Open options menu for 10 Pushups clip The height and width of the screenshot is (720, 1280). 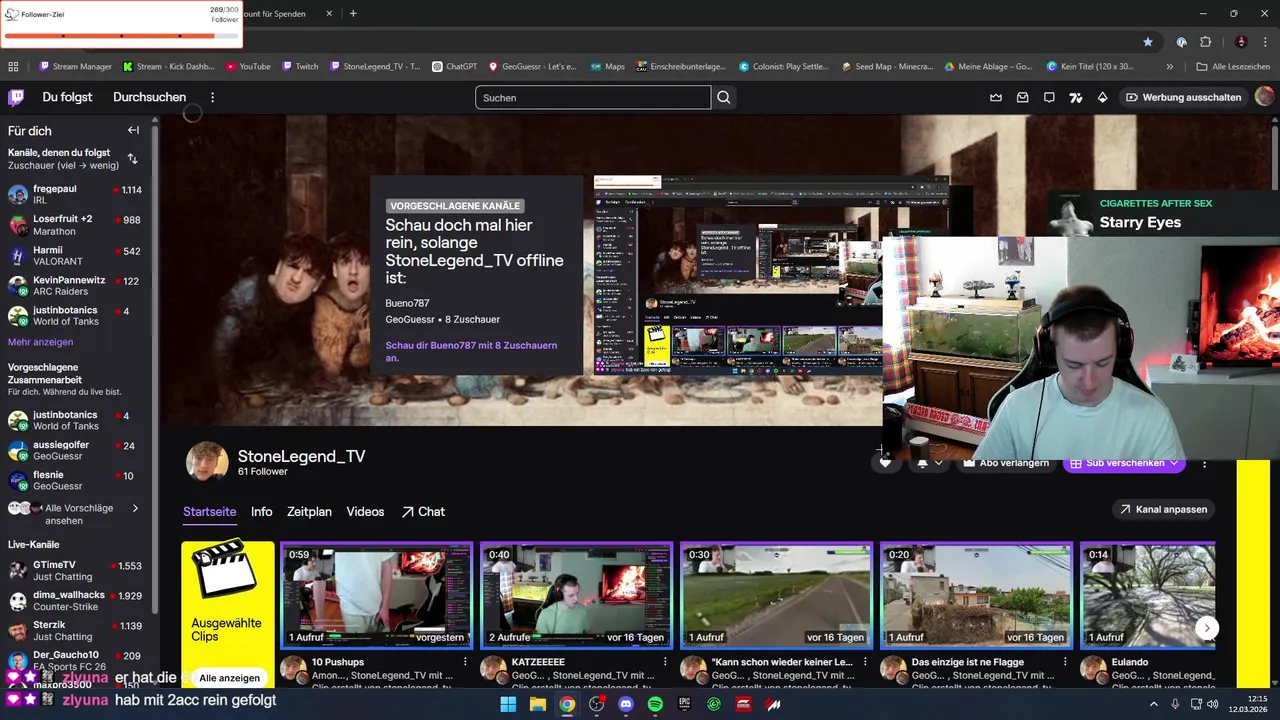point(465,662)
